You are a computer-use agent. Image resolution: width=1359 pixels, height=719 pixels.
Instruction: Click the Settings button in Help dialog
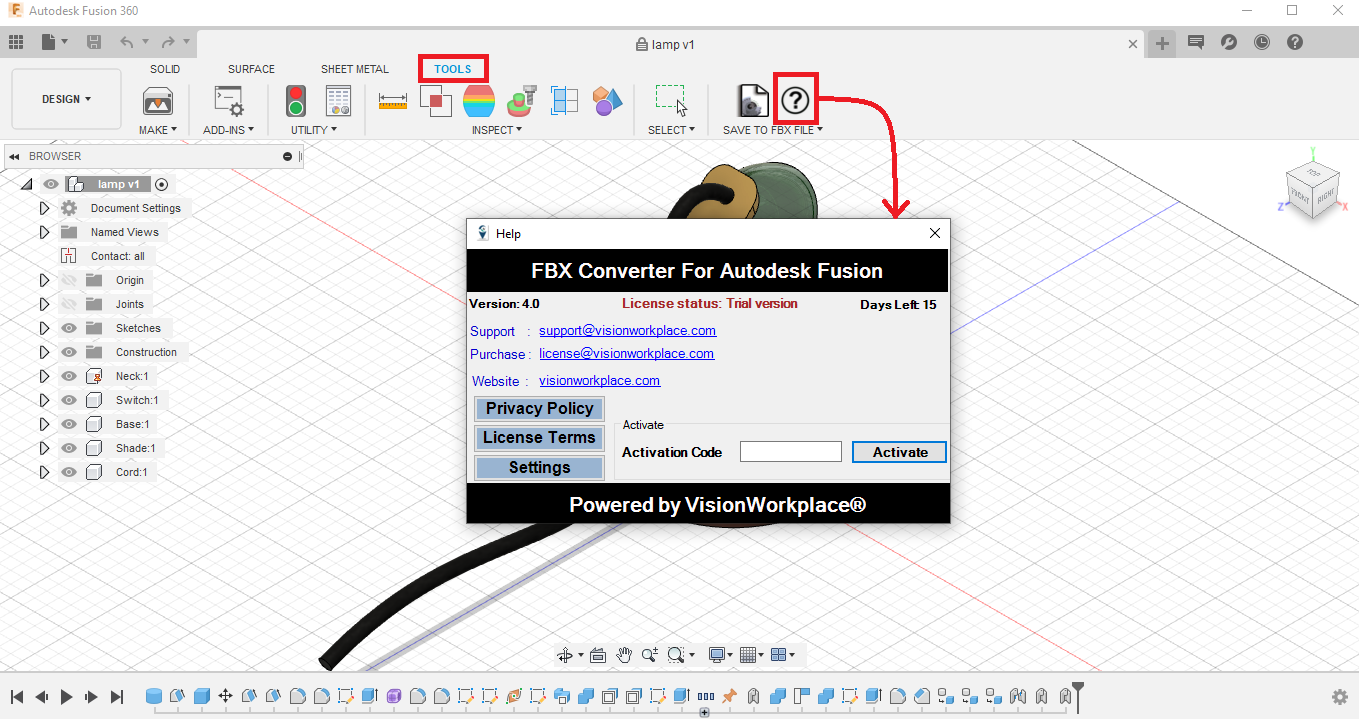(540, 468)
